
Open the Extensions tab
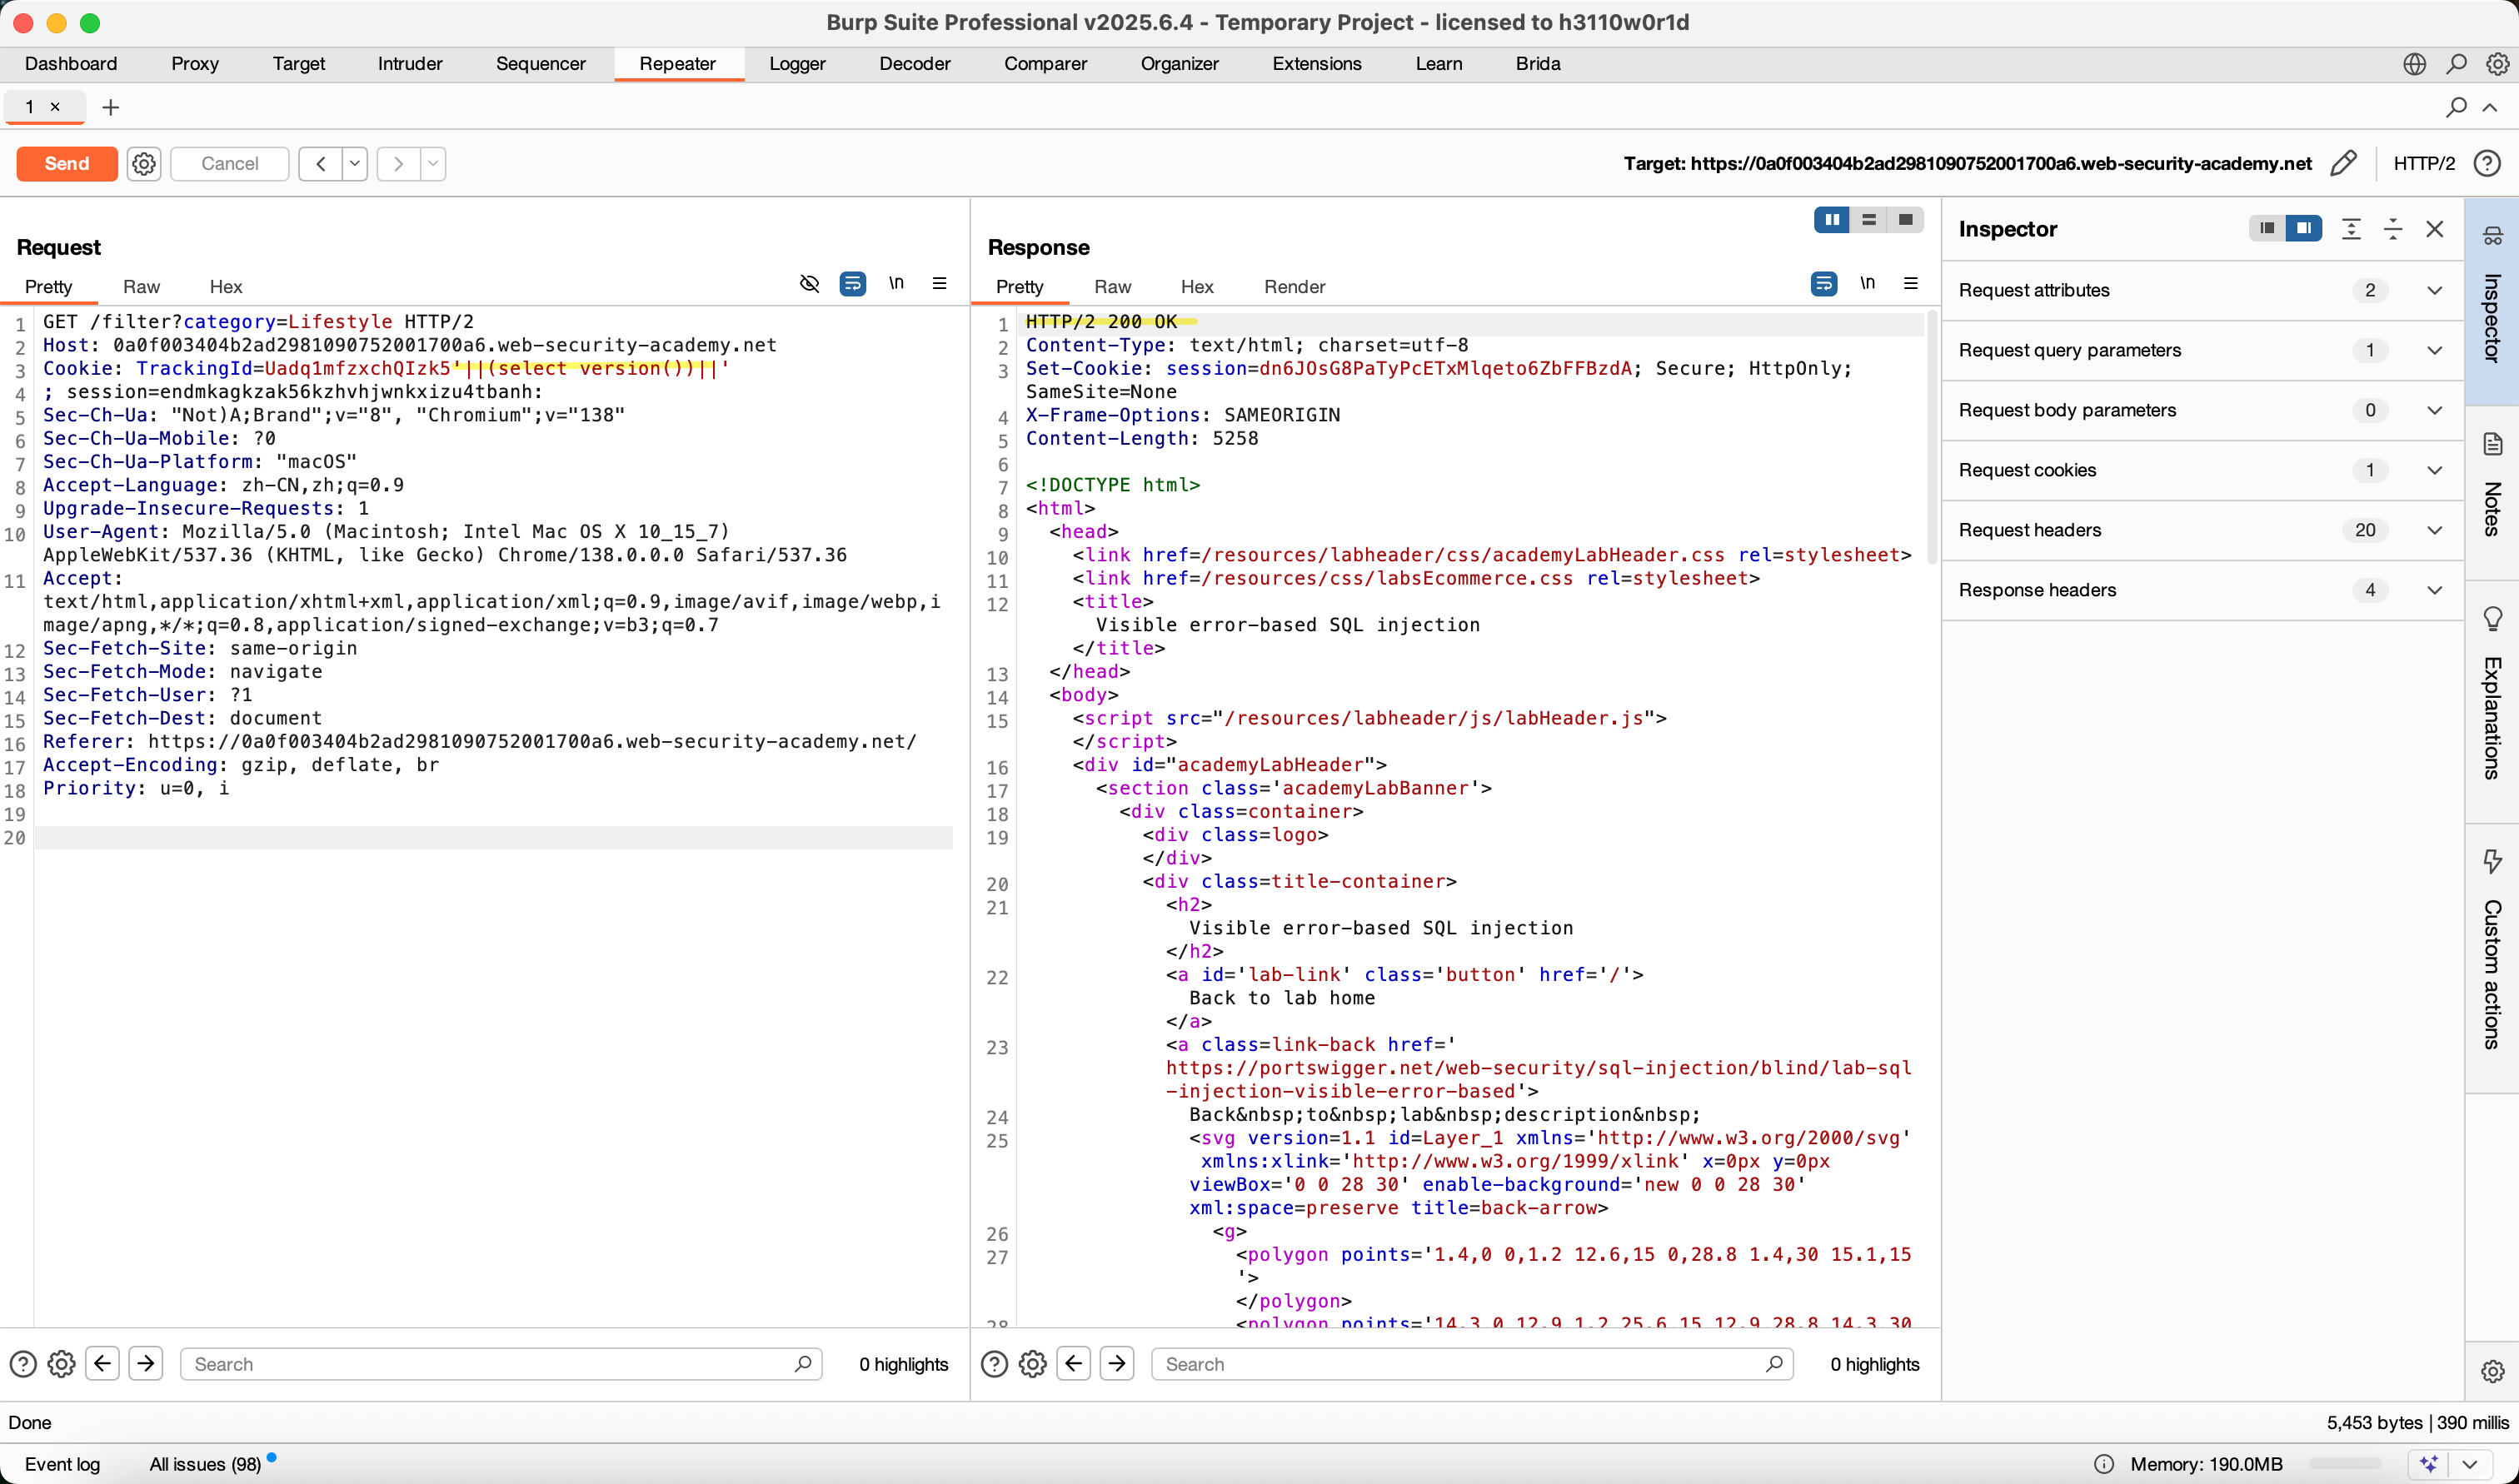coord(1316,63)
